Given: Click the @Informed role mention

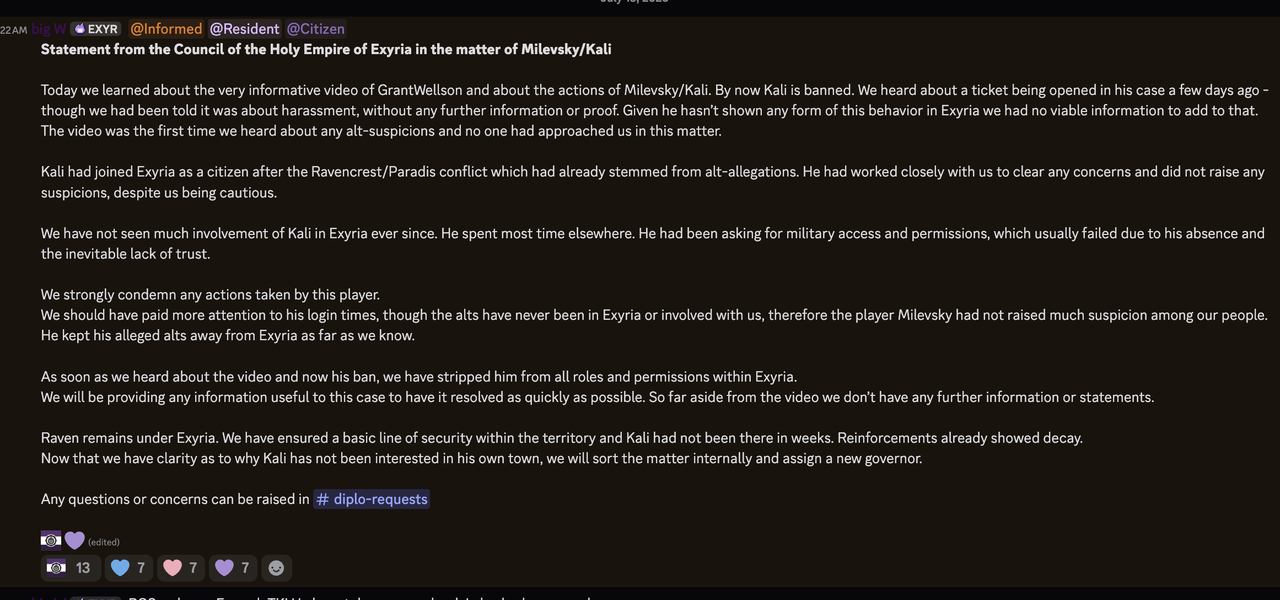Looking at the screenshot, I should point(166,29).
